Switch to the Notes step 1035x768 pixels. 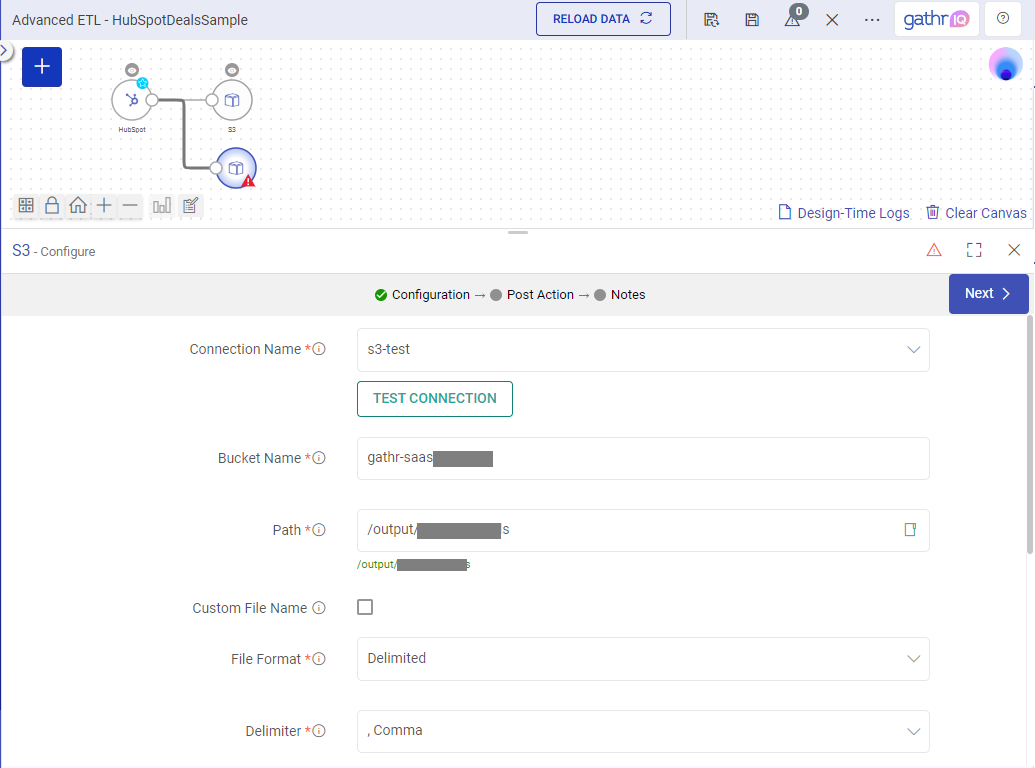pos(627,295)
